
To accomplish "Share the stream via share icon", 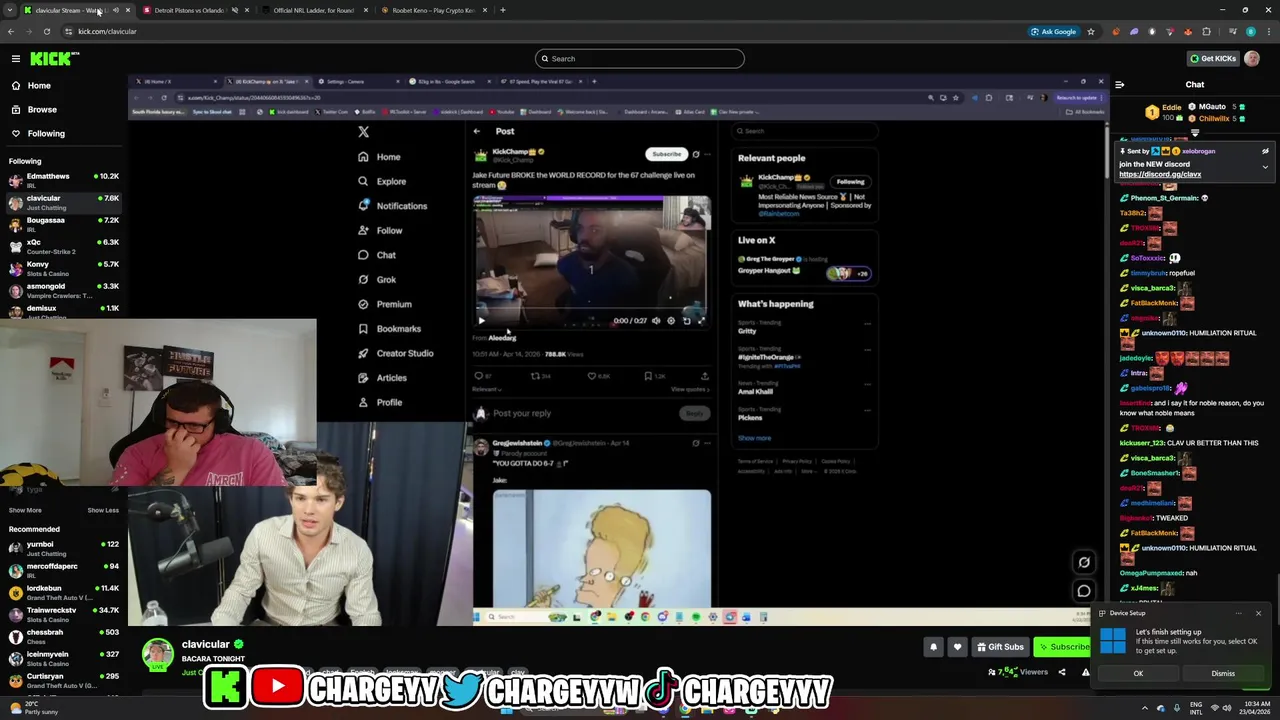I will coord(1062,672).
